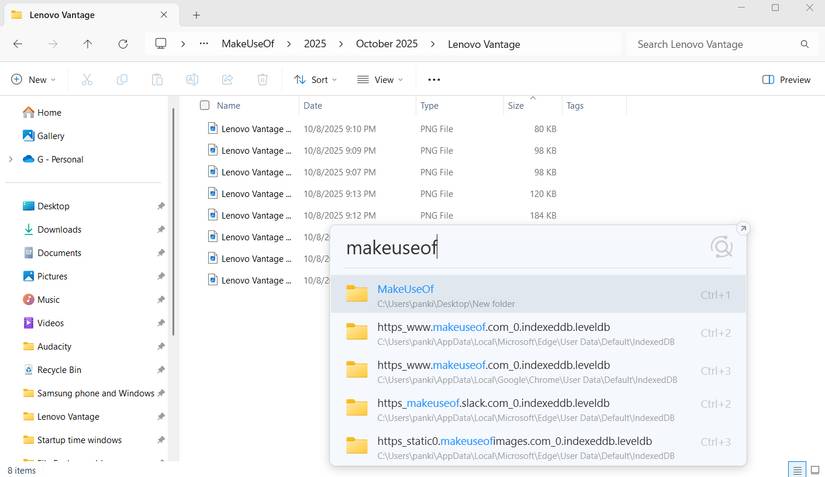Click Lenovo Vantage breadcrumb in address bar

pos(484,44)
